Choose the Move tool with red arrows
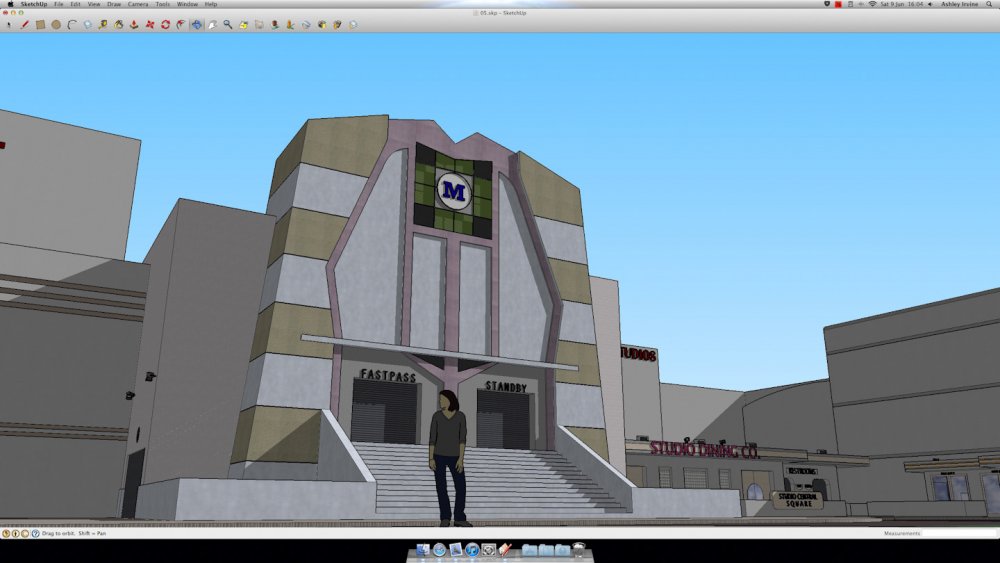This screenshot has height=563, width=1000. pos(149,24)
